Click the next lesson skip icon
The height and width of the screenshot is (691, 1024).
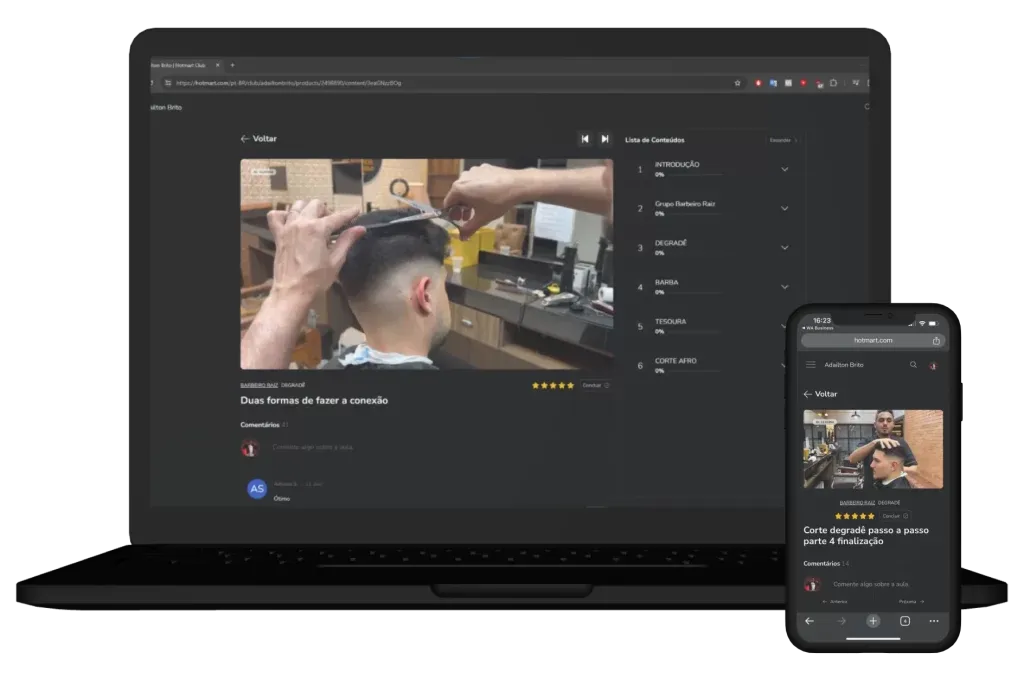605,139
